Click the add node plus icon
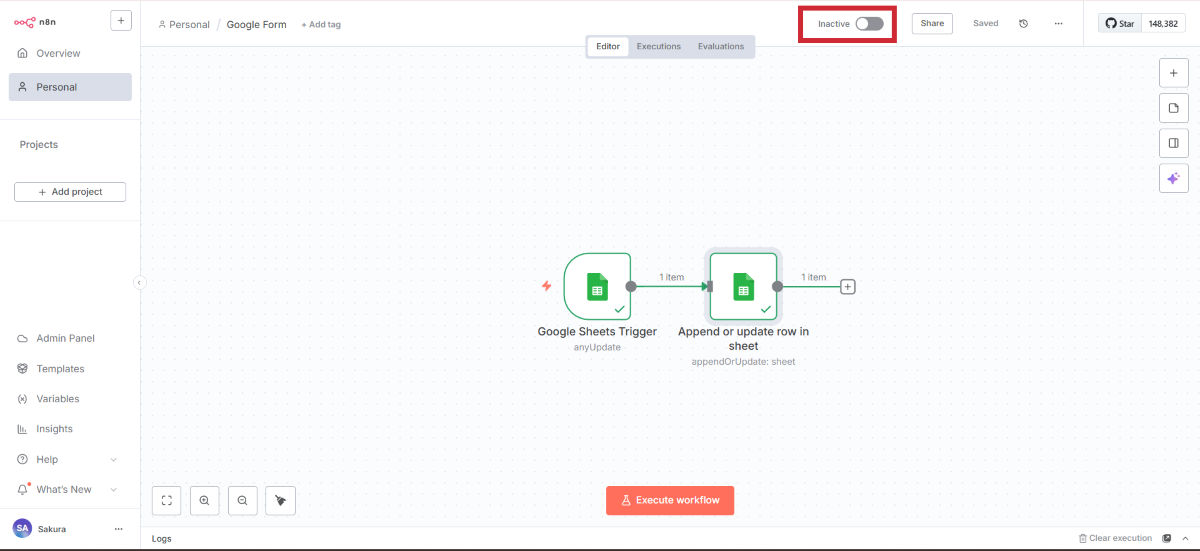 coord(1173,73)
